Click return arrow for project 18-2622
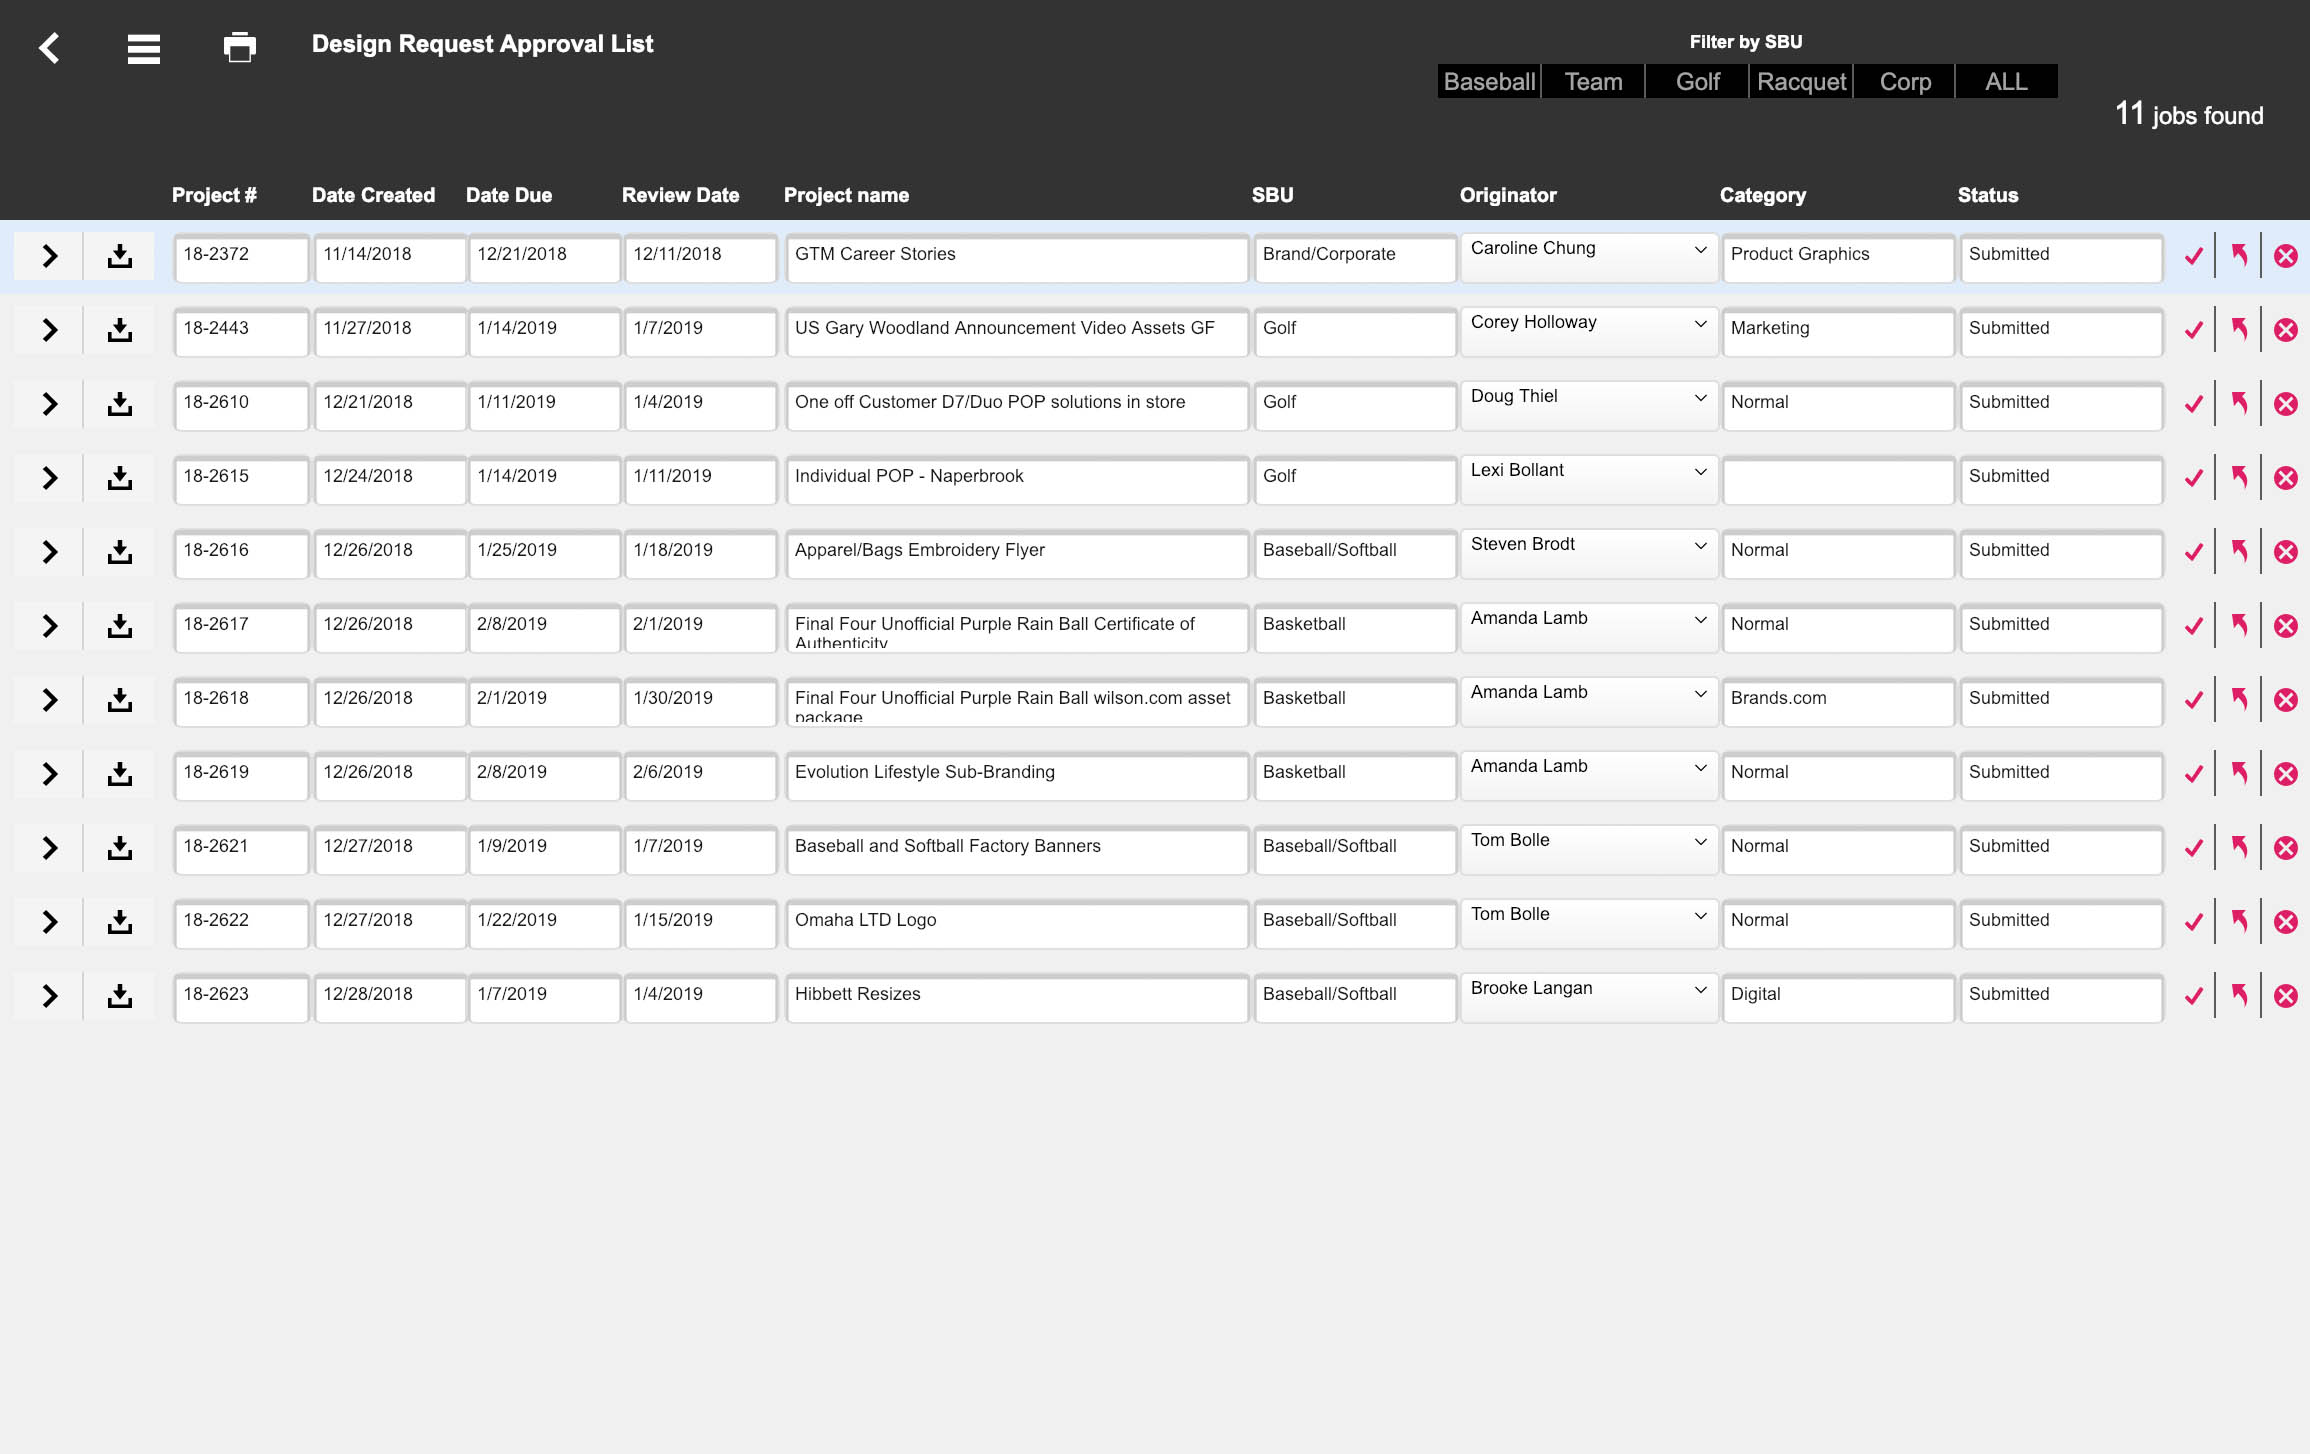 pos(2240,922)
